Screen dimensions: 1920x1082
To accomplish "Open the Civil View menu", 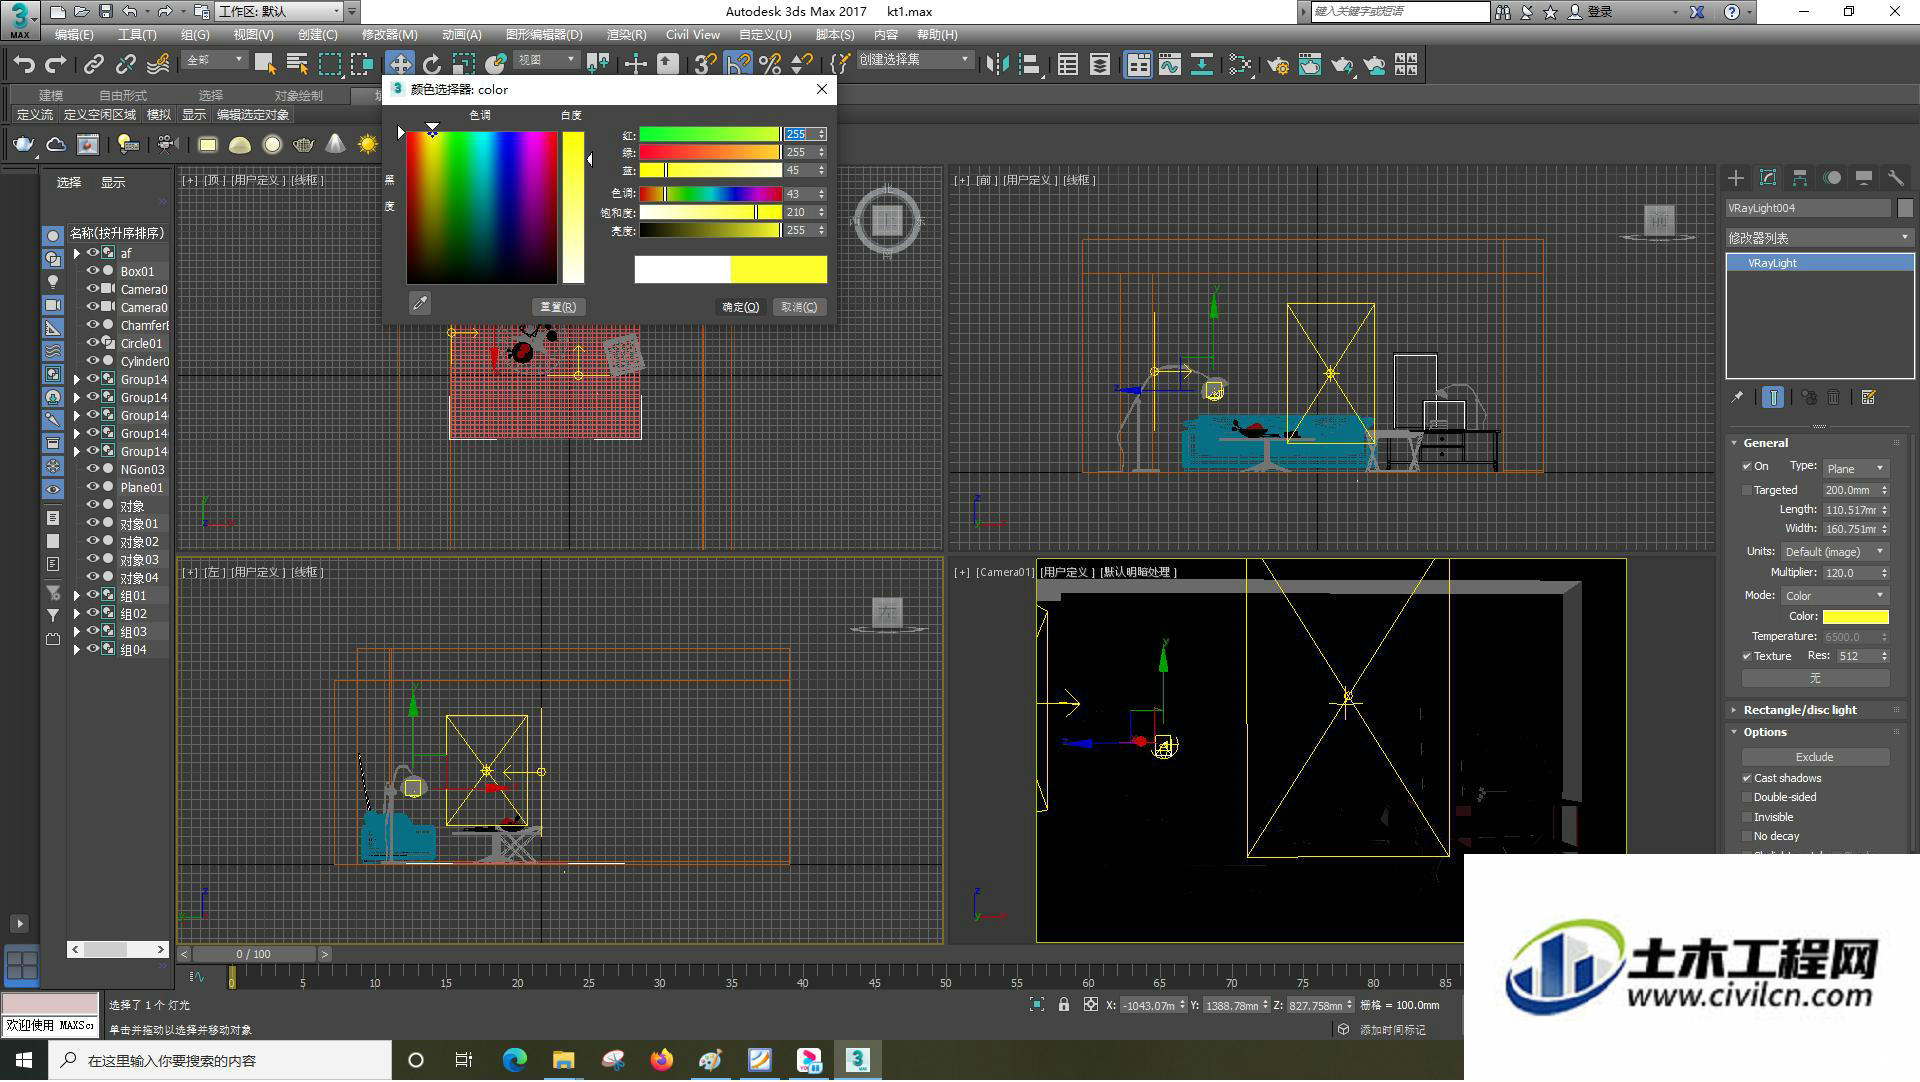I will pos(693,35).
